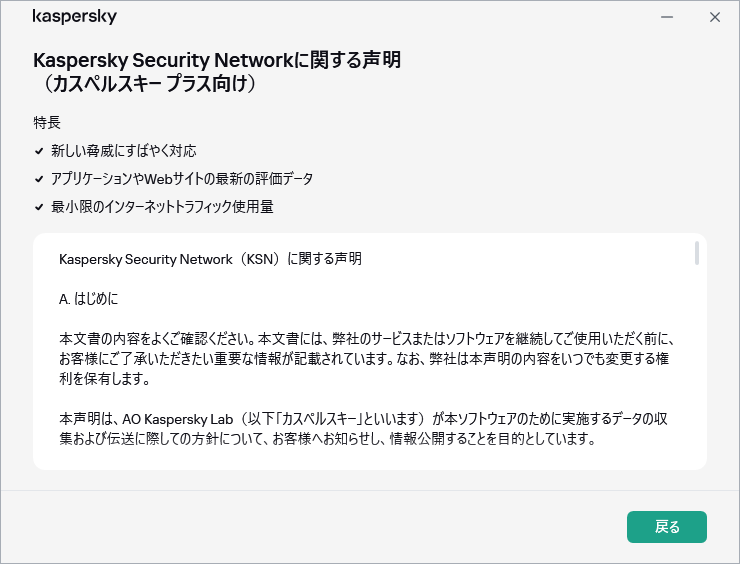Click the checkmark beside 最小限のインターネットトラフィック使用量
740x564 pixels.
[x=39, y=207]
